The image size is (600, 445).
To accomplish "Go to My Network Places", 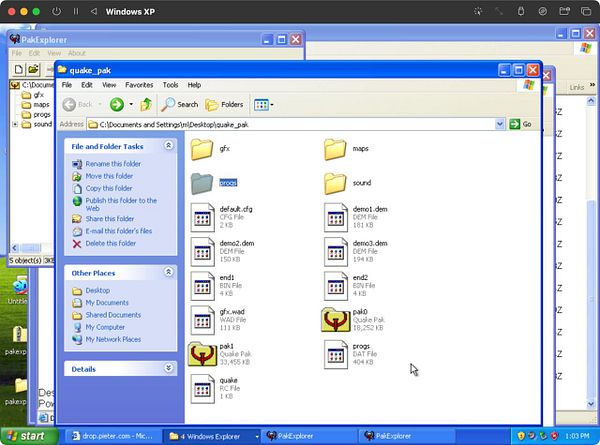I will [x=113, y=339].
